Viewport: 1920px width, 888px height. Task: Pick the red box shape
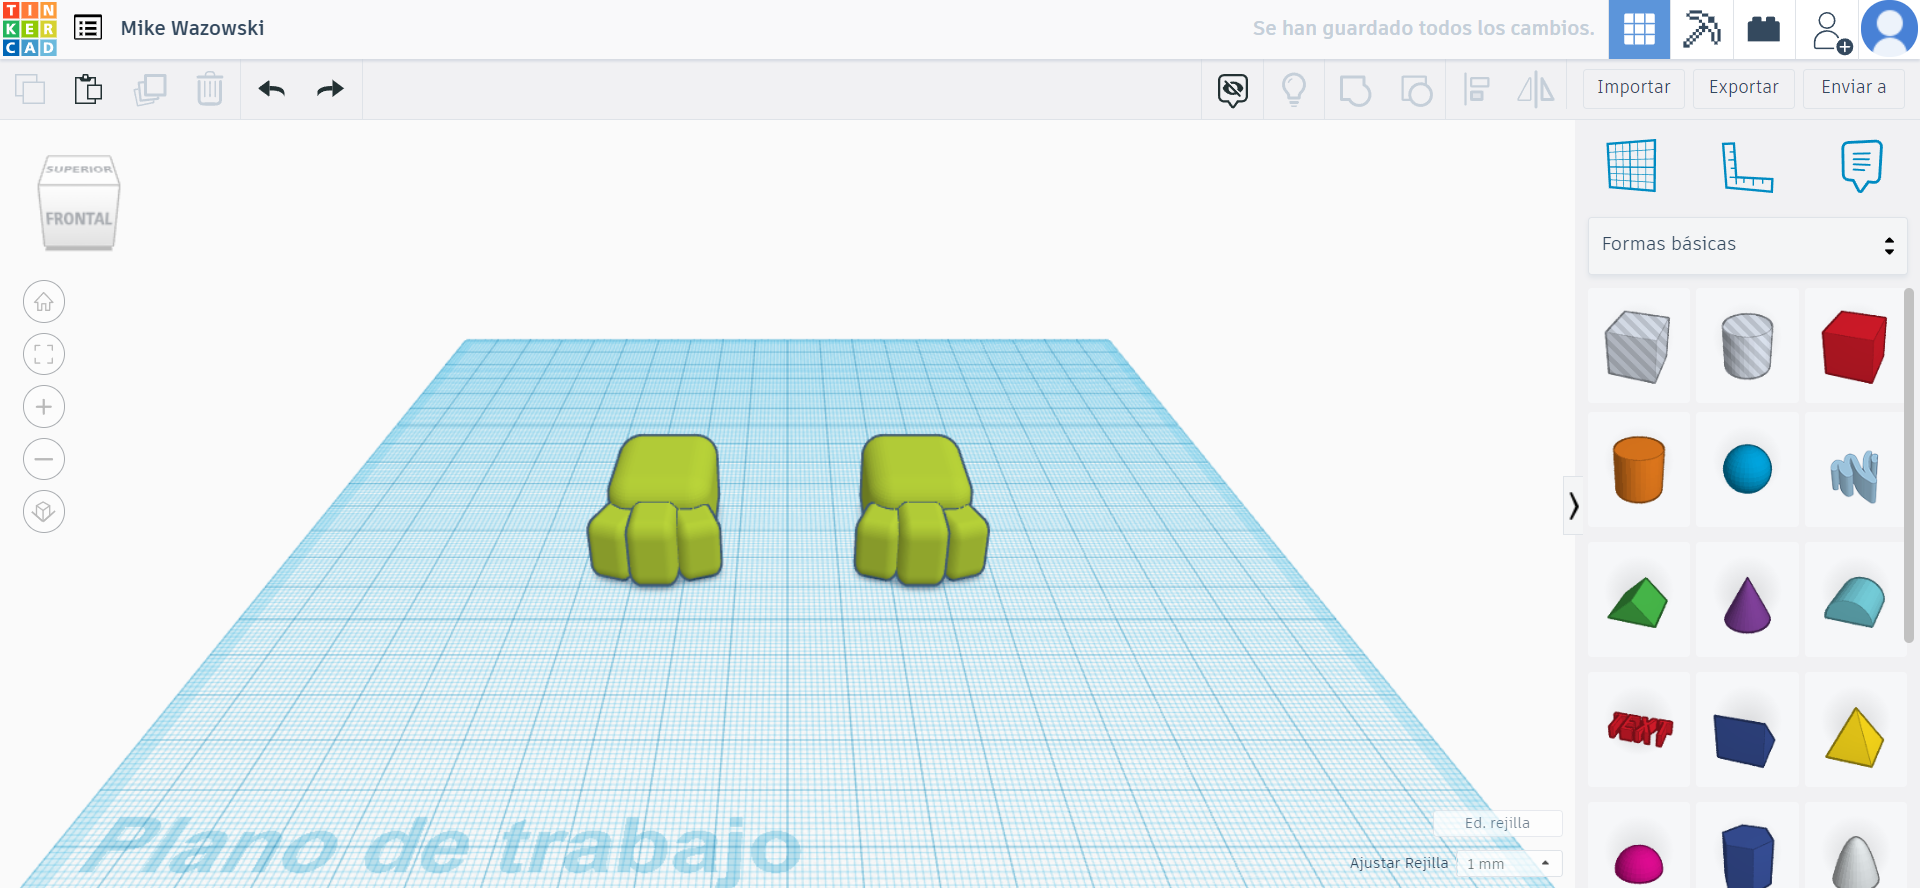pyautogui.click(x=1855, y=346)
